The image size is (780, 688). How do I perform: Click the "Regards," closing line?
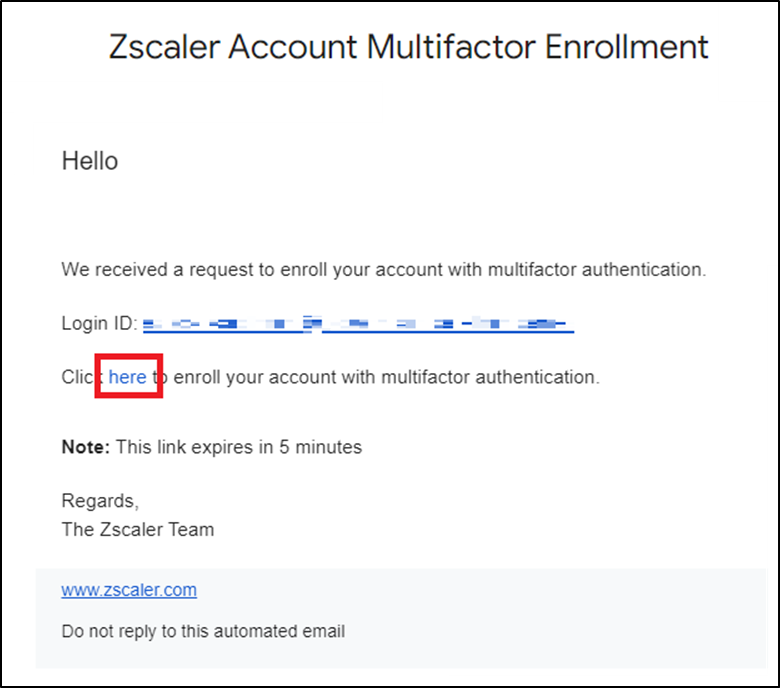pyautogui.click(x=100, y=501)
